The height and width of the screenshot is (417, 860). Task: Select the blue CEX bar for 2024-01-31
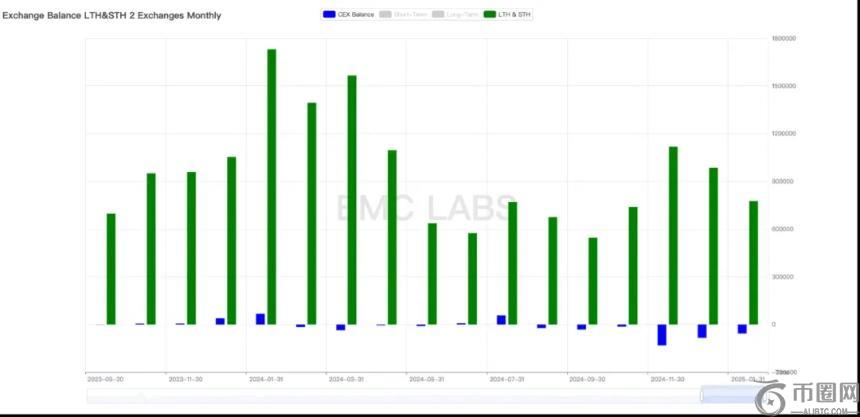[x=260, y=319]
